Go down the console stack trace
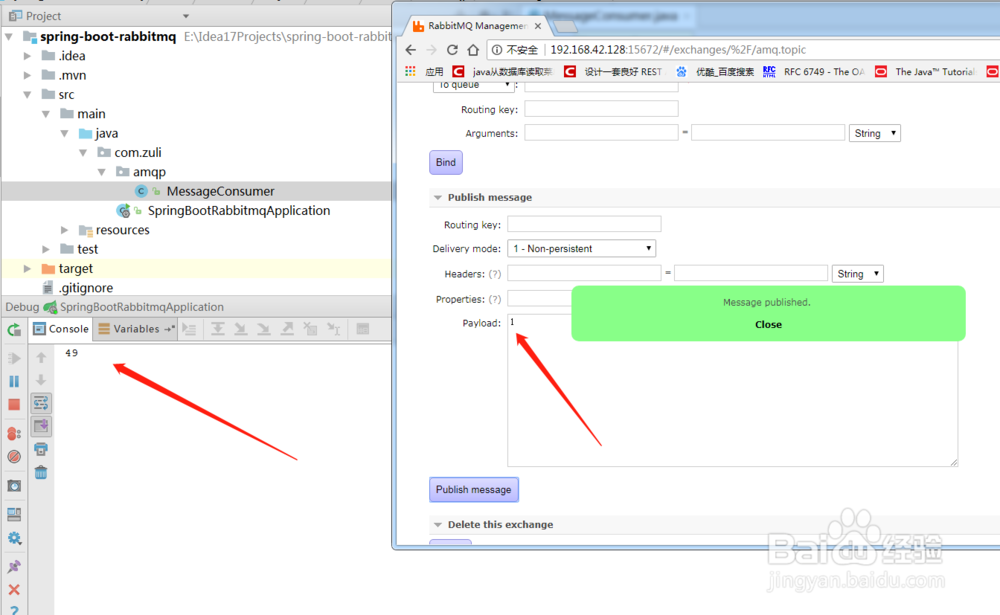Viewport: 1000px width, 615px height. [41, 380]
